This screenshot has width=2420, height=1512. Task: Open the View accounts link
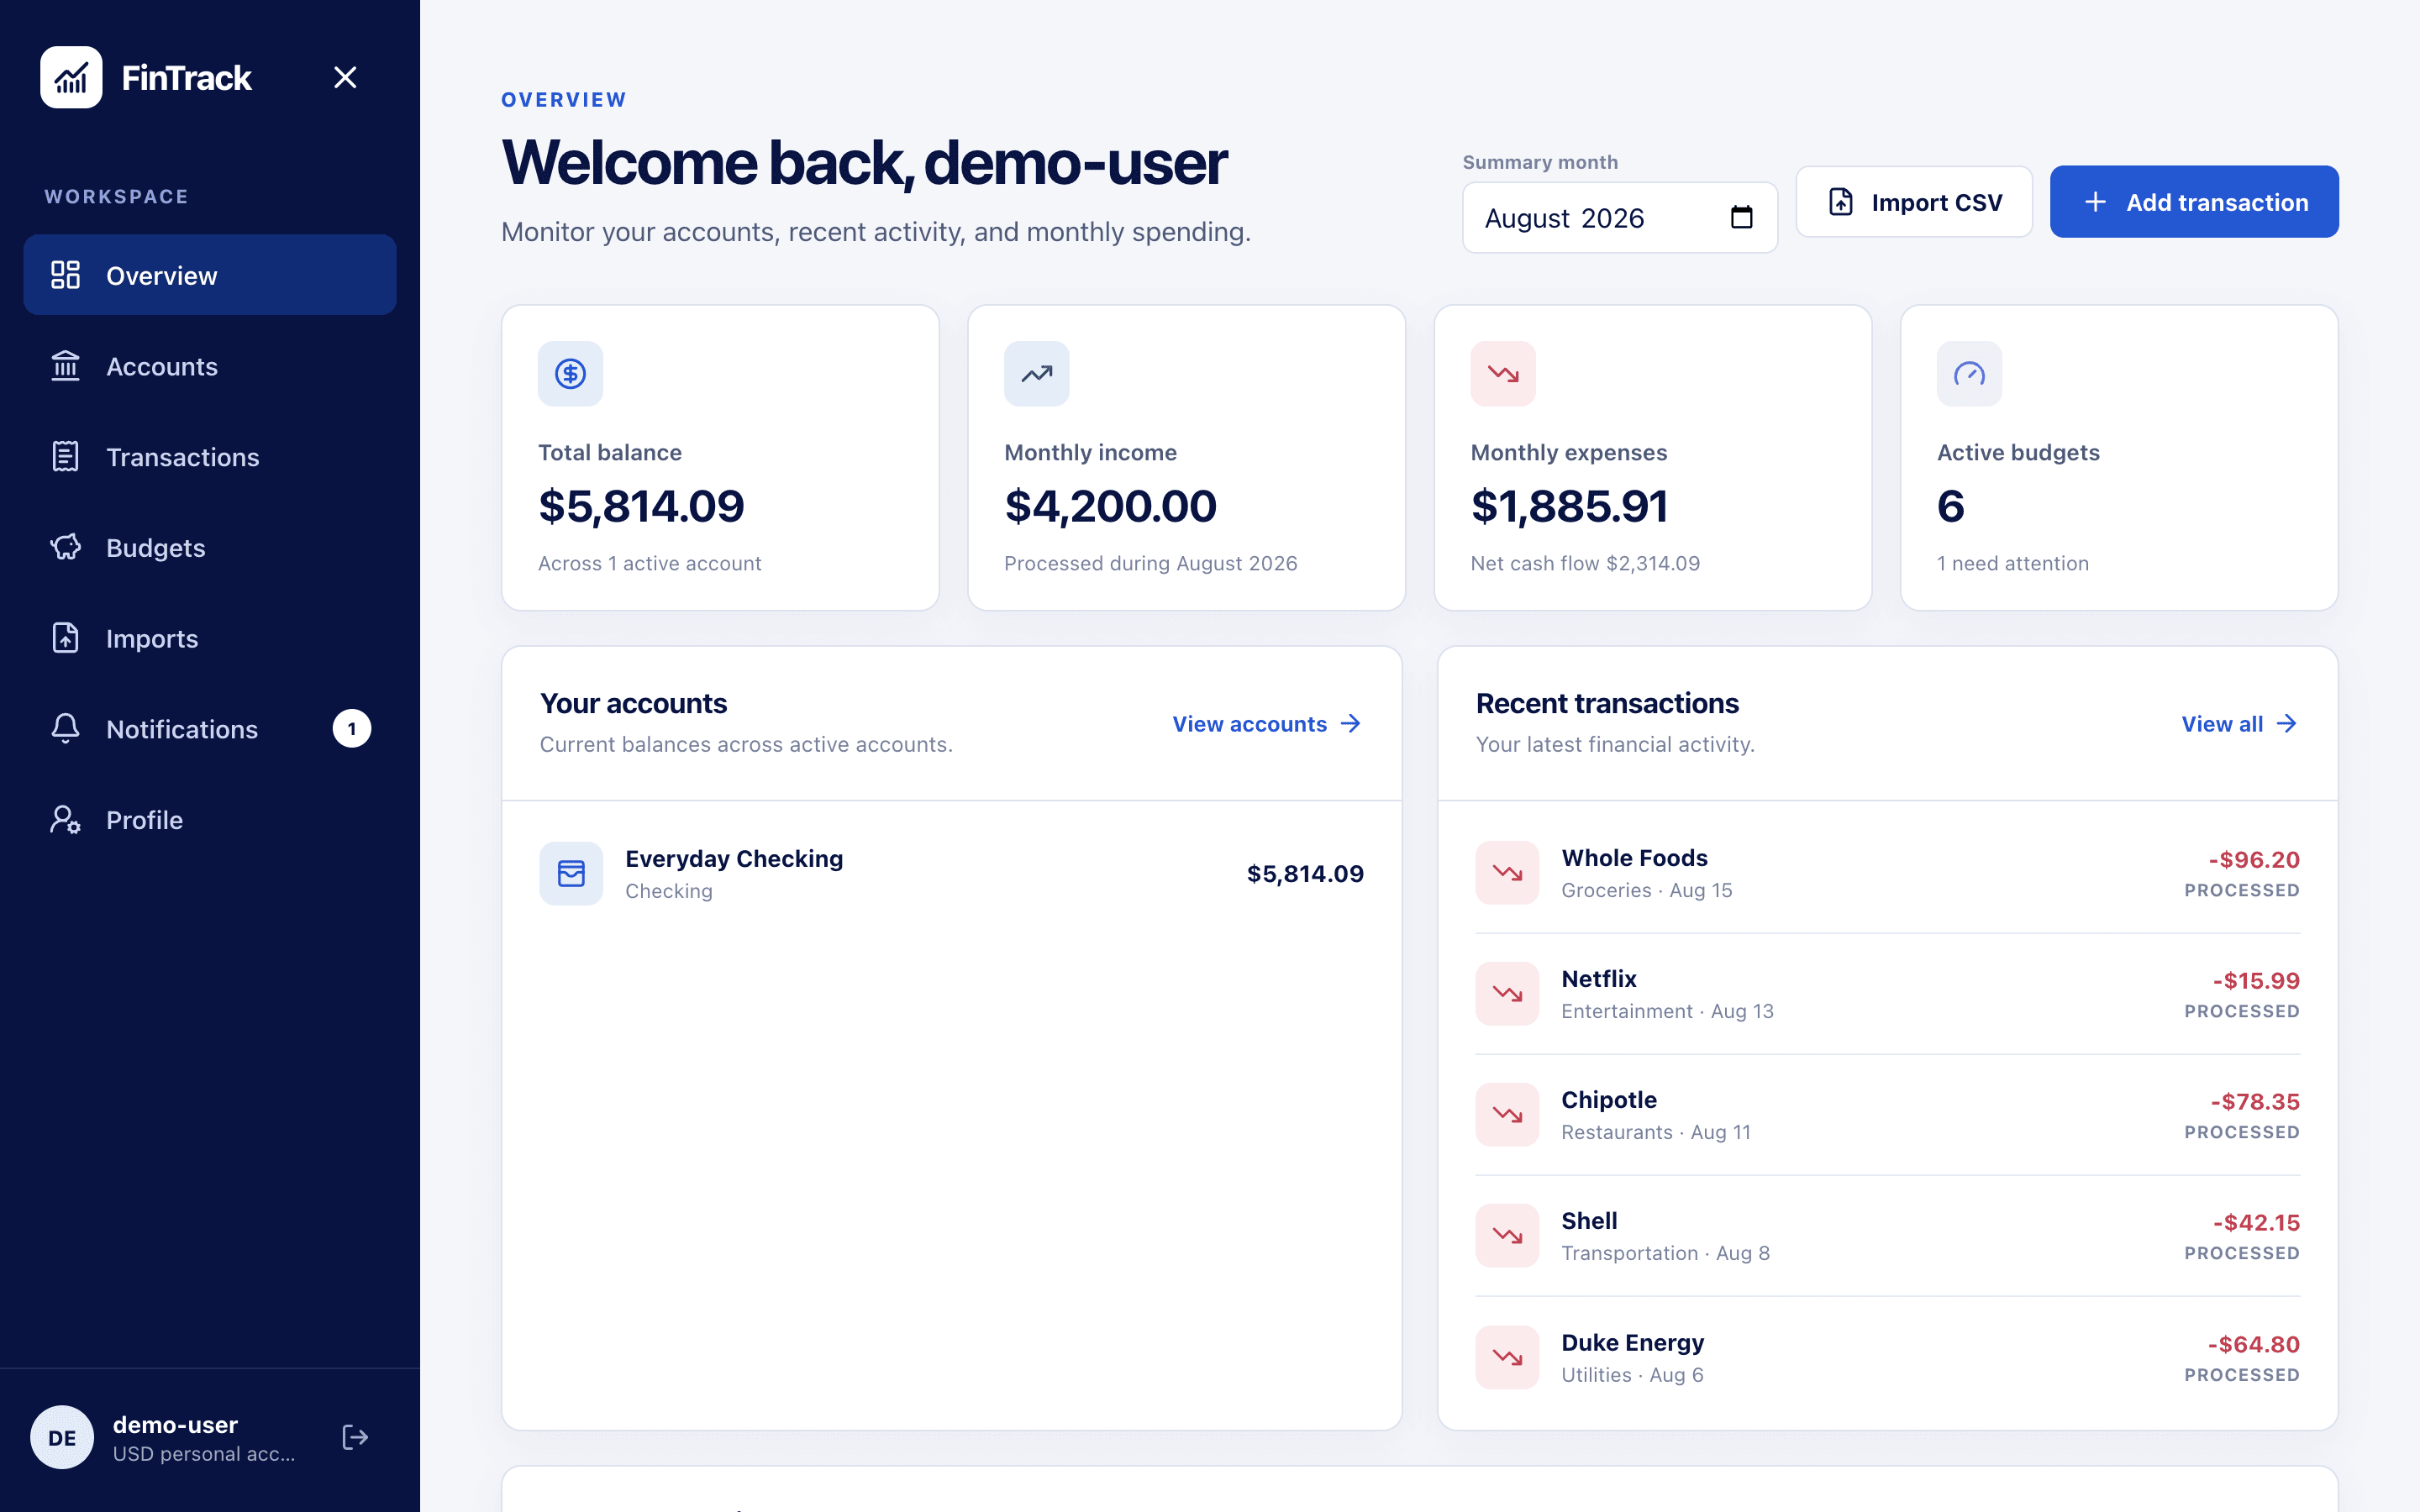[x=1267, y=723]
